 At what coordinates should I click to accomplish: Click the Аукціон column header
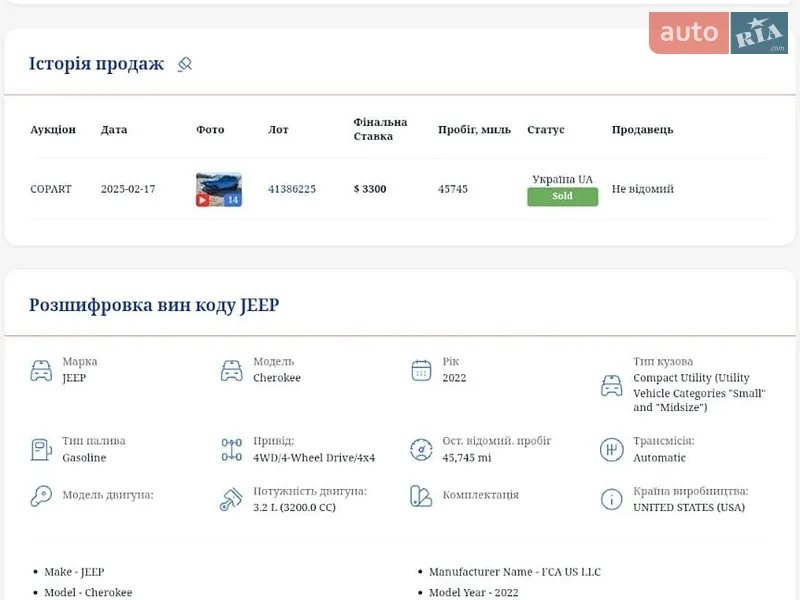[53, 130]
